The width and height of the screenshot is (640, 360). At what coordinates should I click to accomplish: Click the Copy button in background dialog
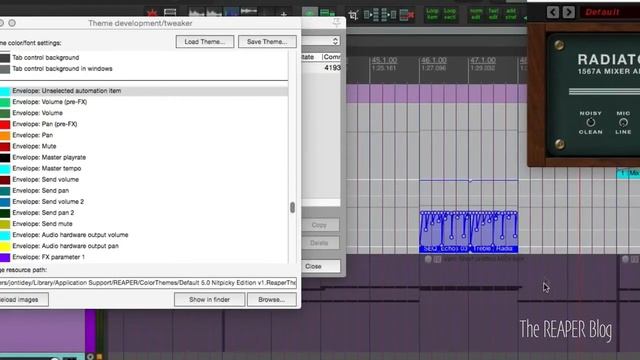(320, 225)
